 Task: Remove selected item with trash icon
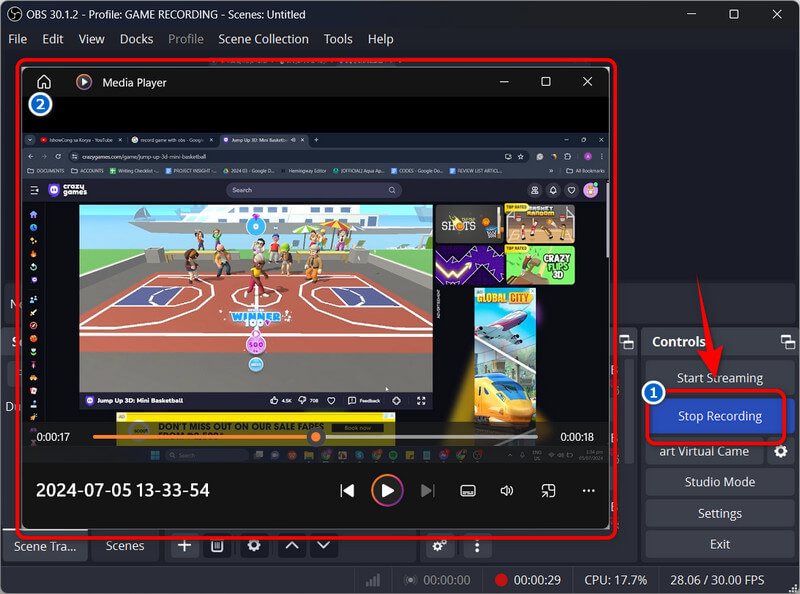pos(217,546)
